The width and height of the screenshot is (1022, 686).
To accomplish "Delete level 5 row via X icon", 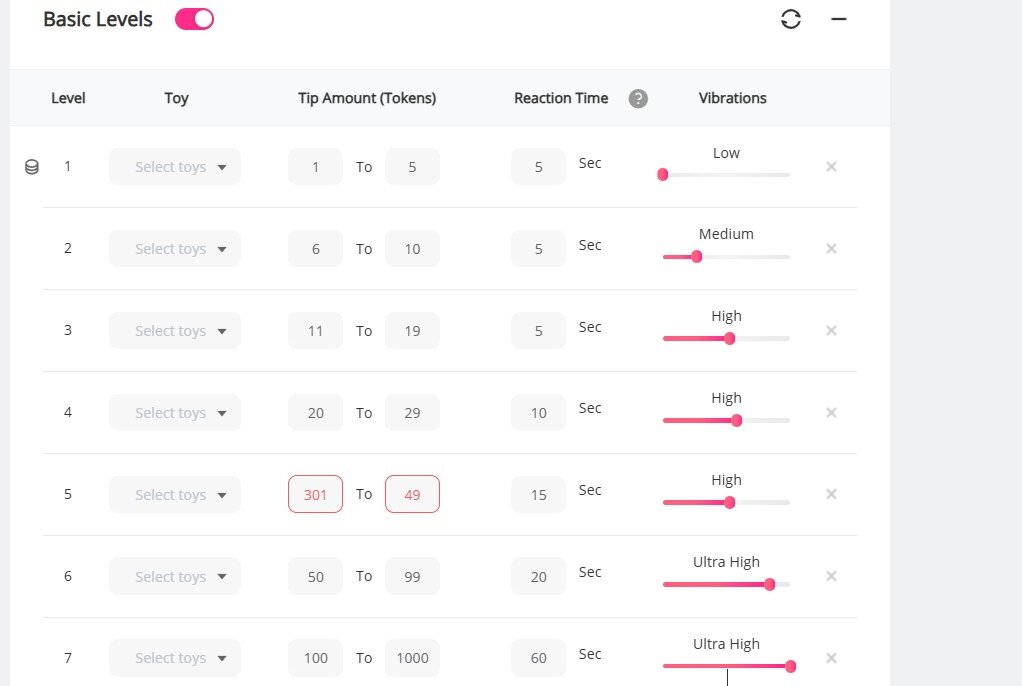I will [831, 495].
